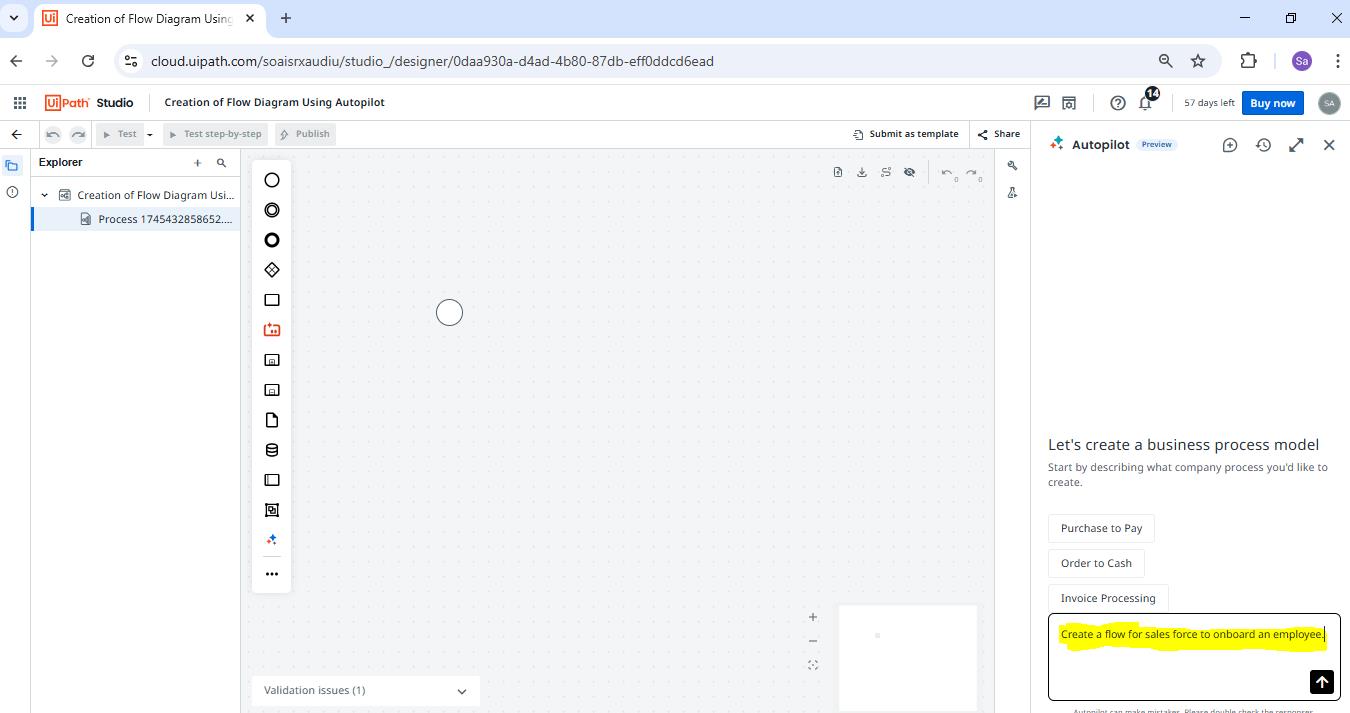Click the zoom in plus control

coord(813,616)
